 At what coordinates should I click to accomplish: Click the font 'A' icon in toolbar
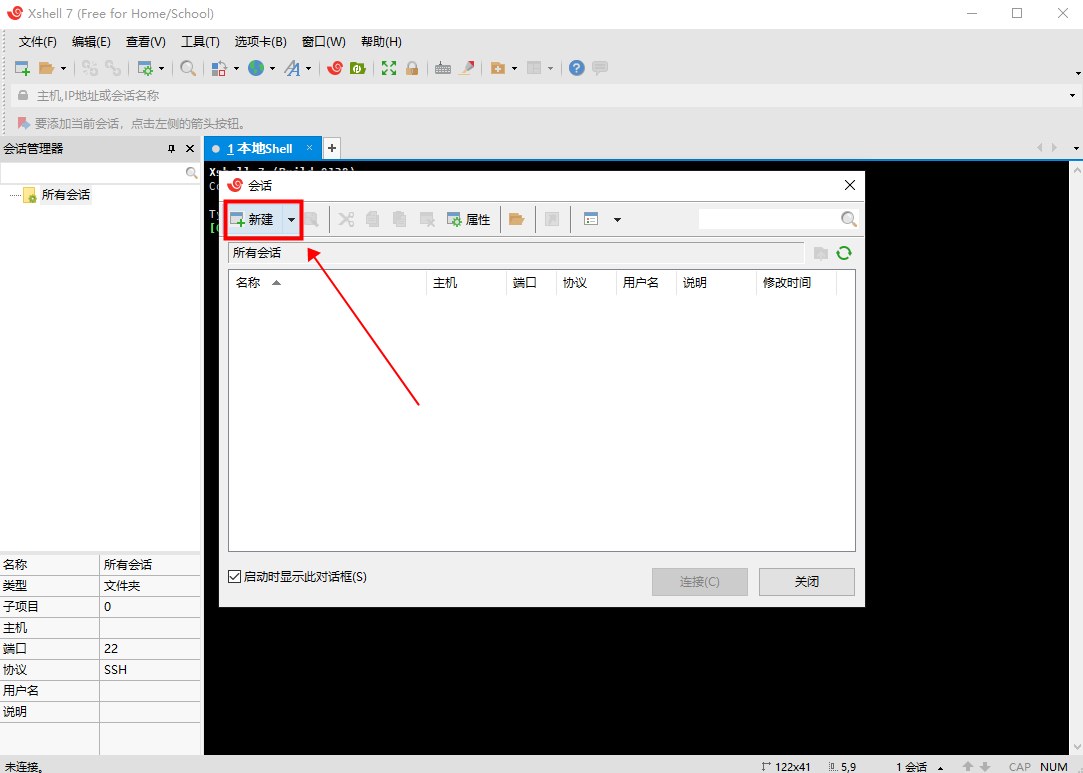coord(293,68)
